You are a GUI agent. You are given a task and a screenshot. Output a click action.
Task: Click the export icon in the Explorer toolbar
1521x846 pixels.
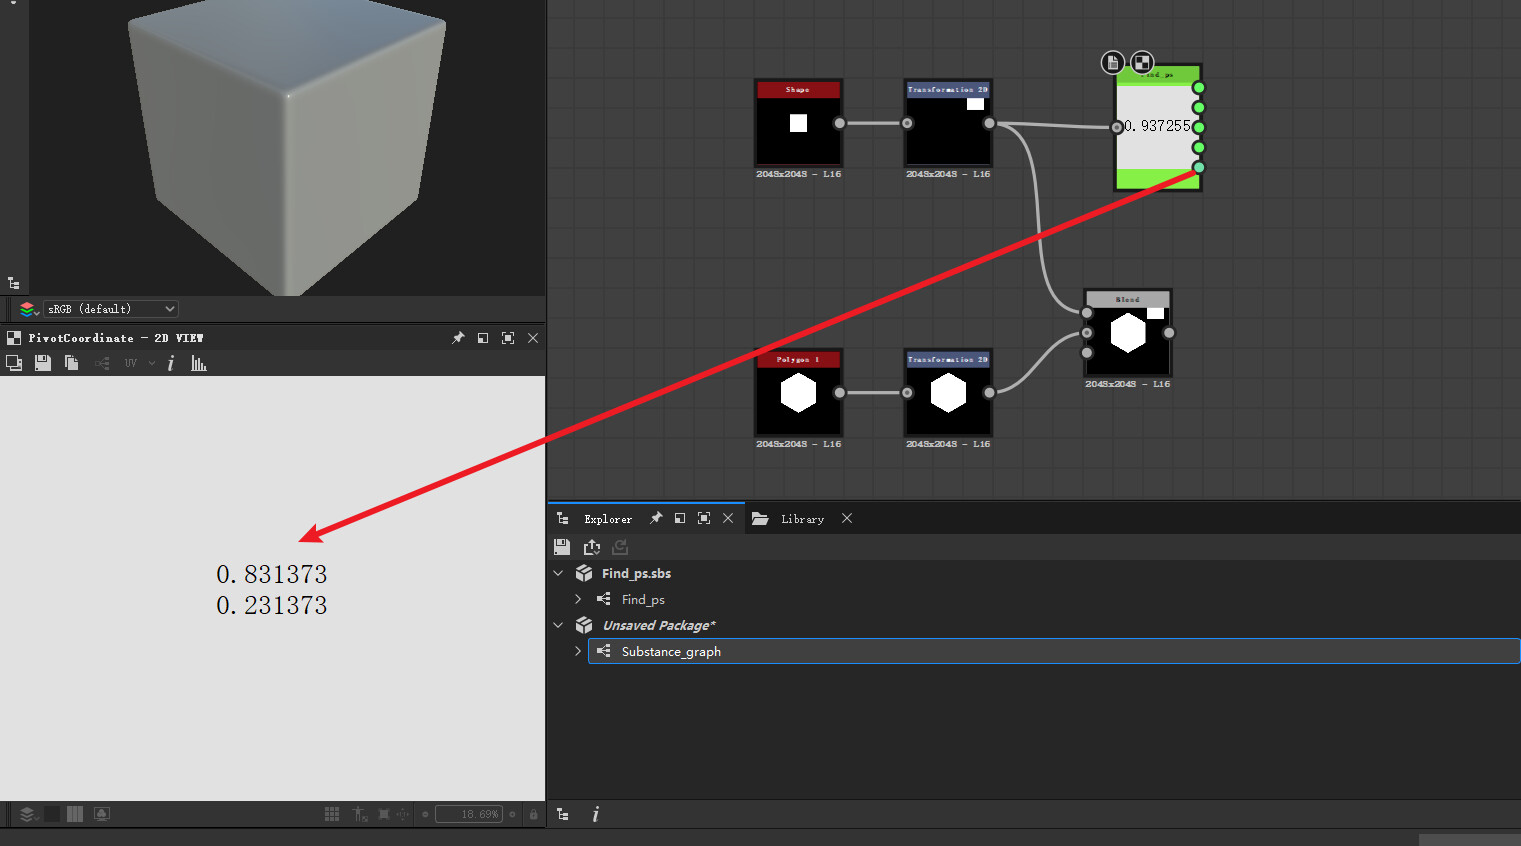[591, 547]
